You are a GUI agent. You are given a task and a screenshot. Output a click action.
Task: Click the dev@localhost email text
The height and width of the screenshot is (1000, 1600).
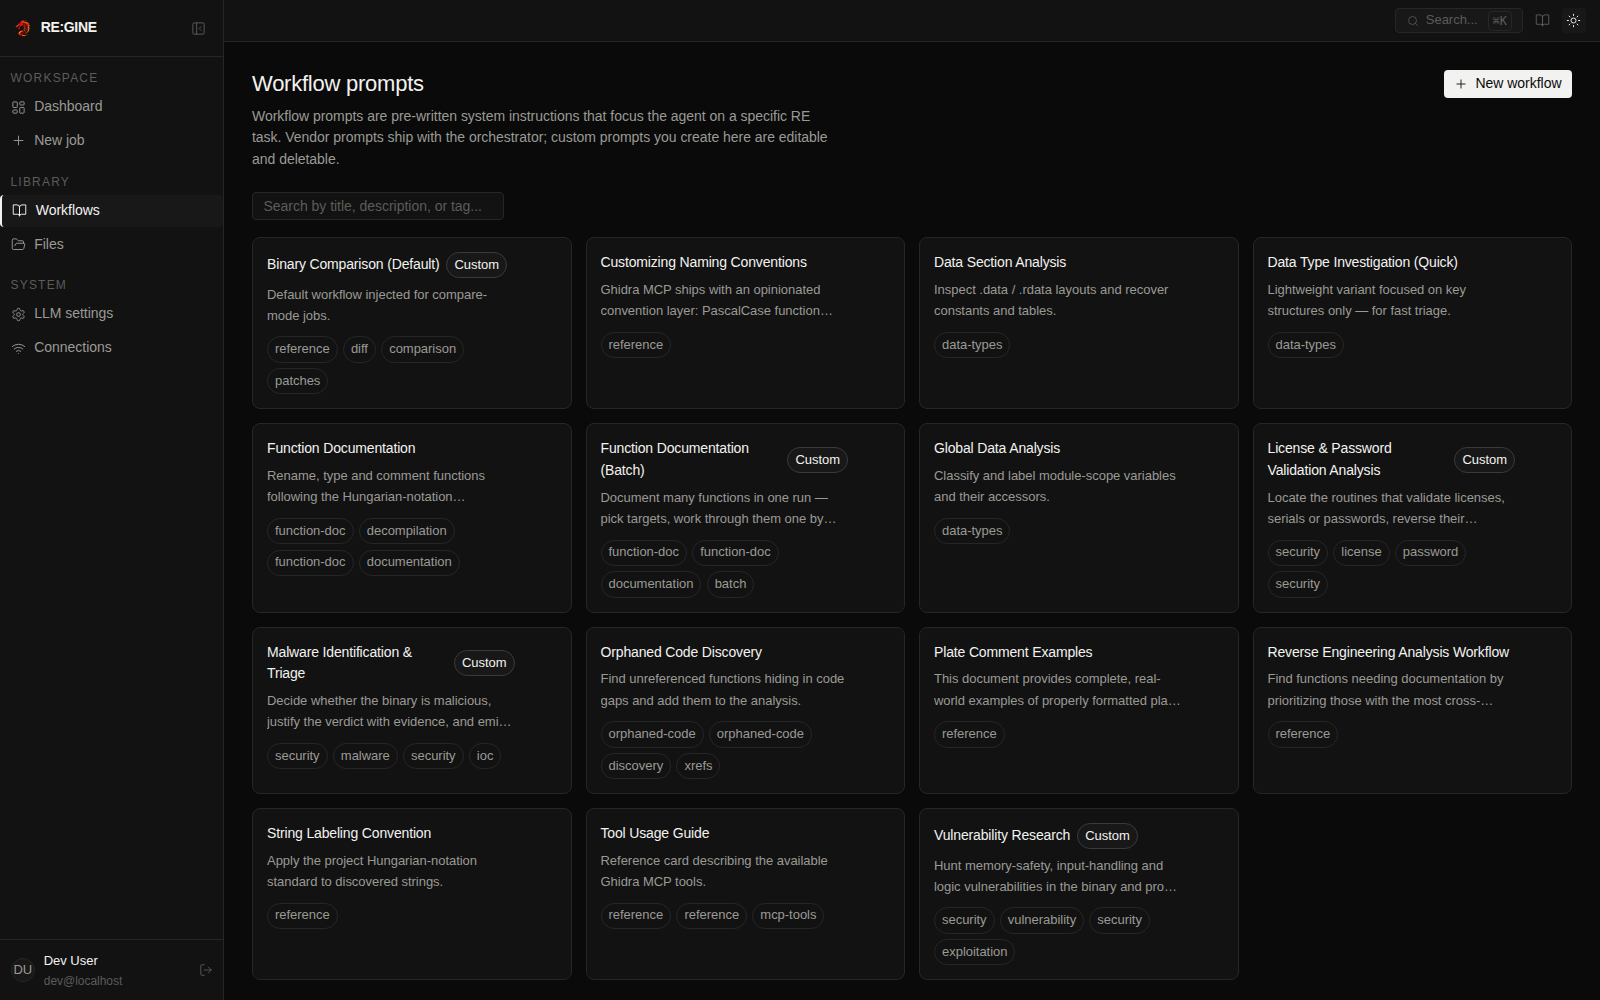click(83, 981)
